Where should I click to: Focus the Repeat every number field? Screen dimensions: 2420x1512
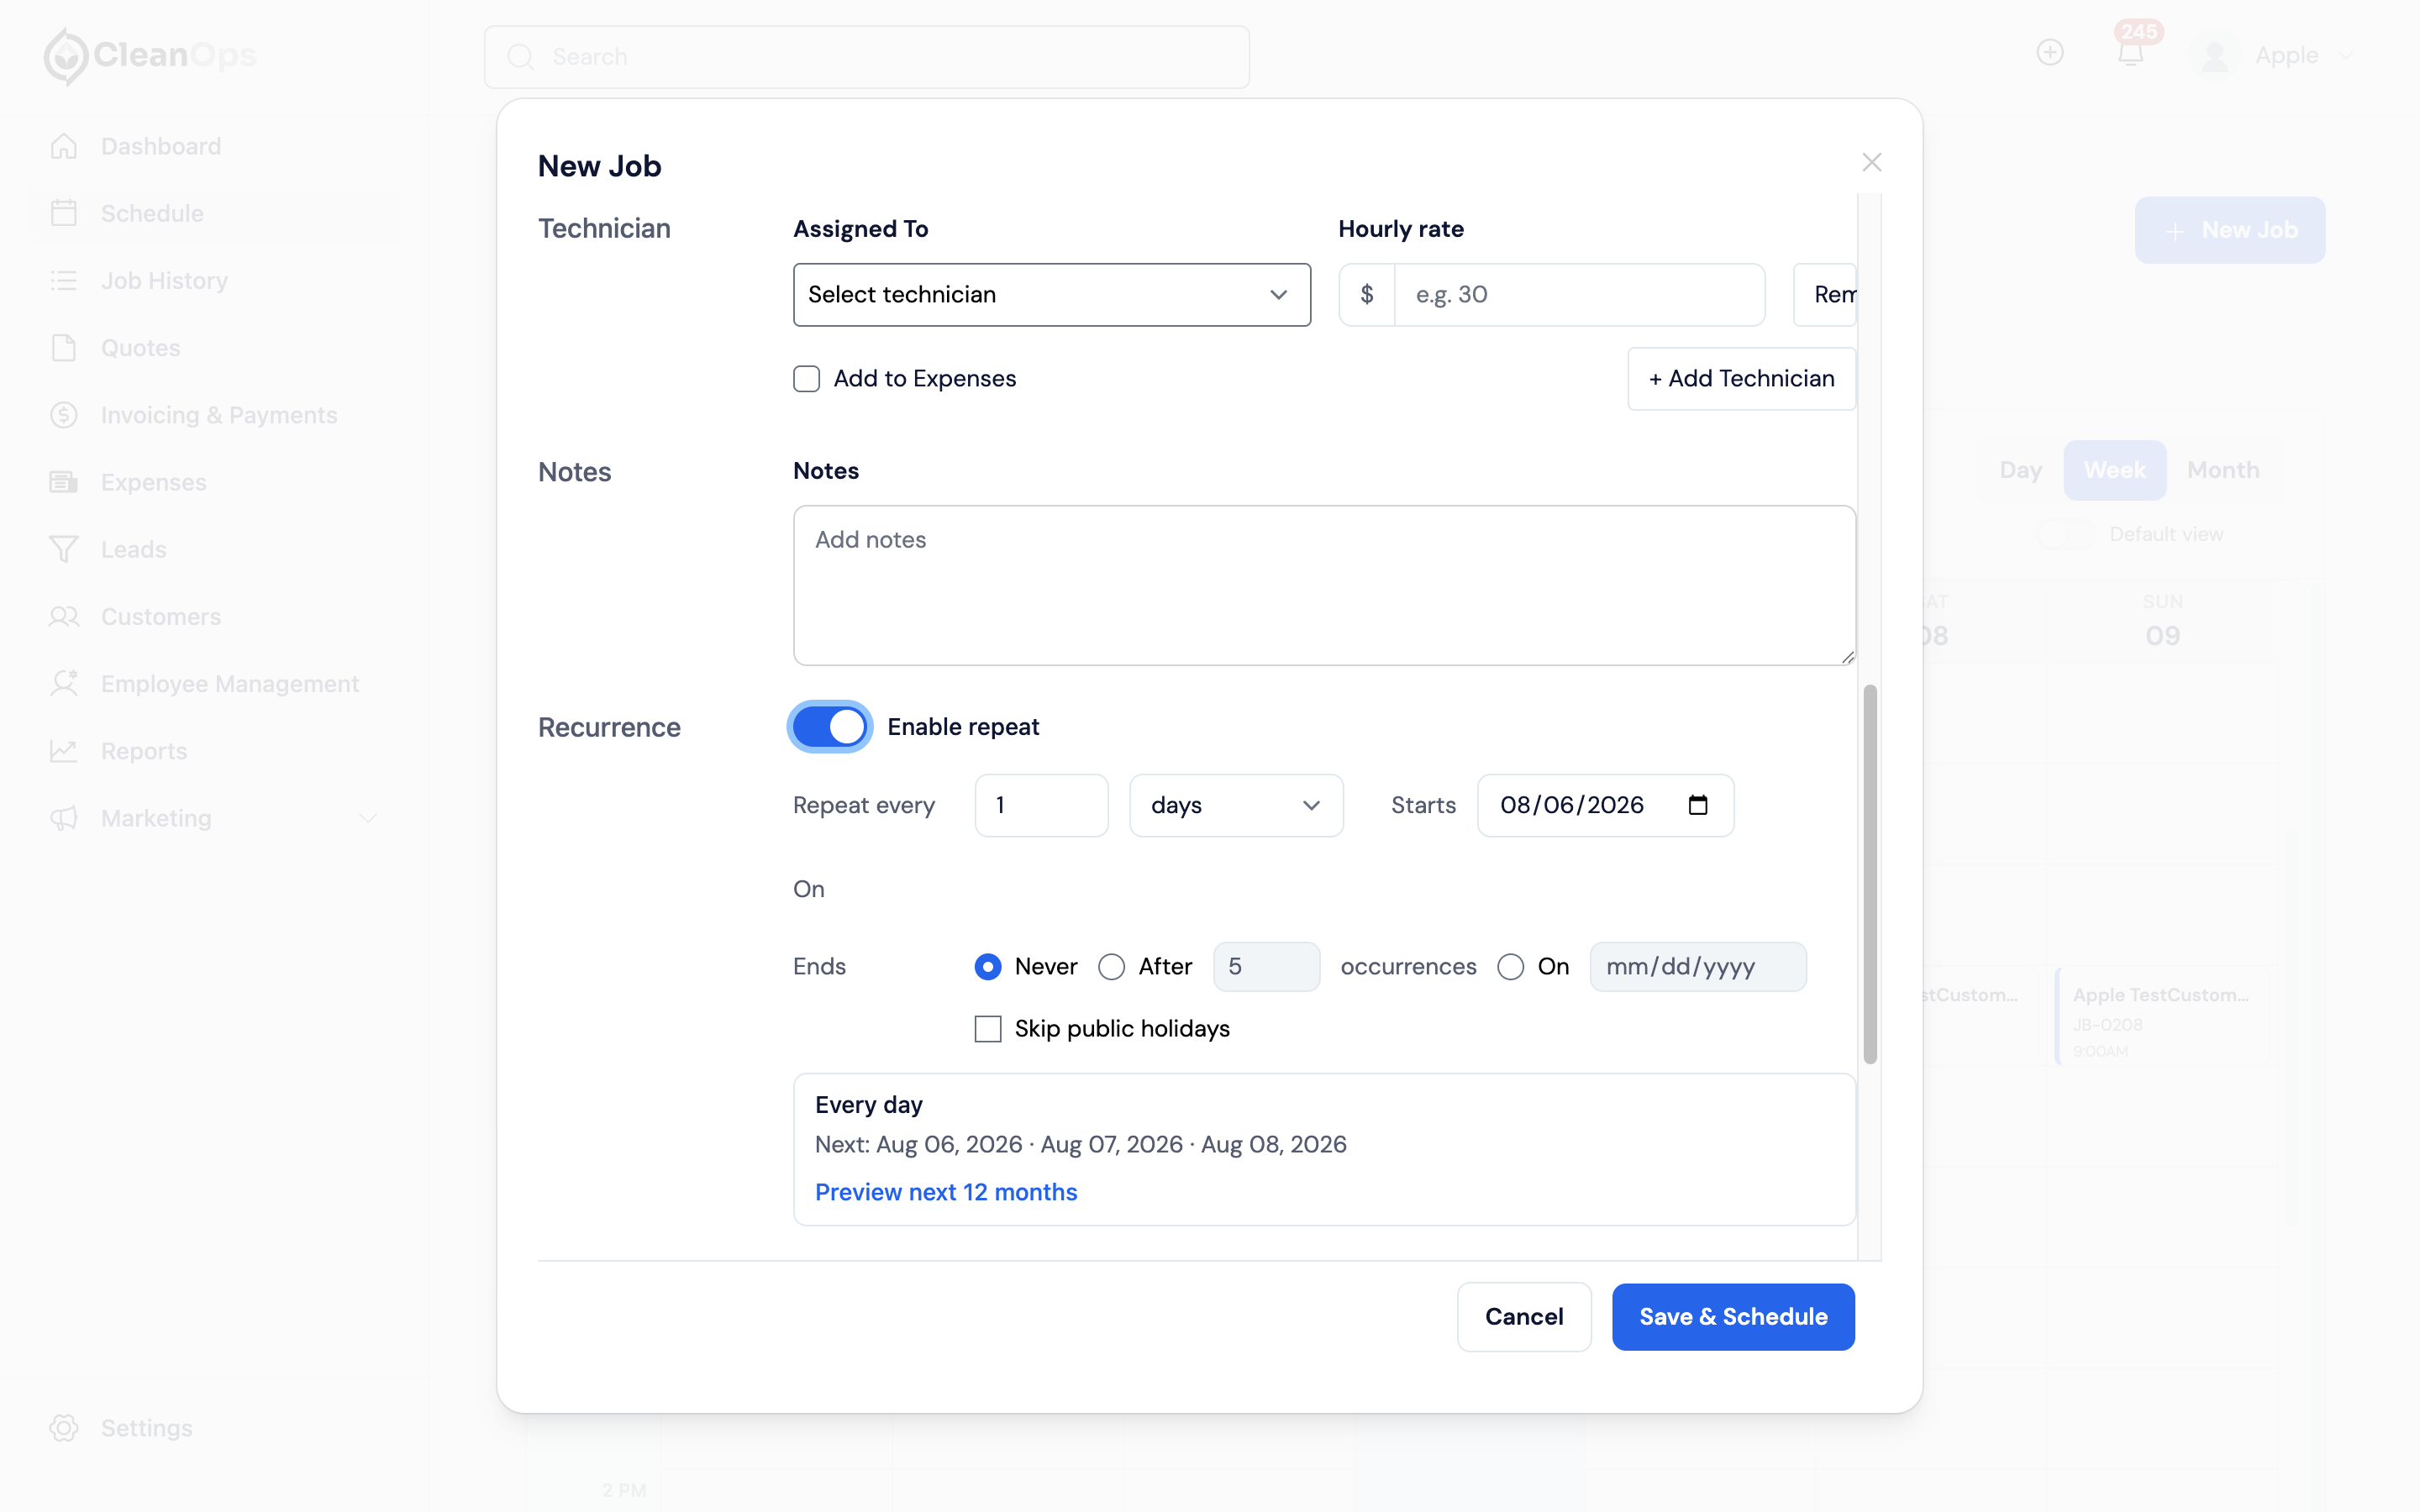[x=1041, y=805]
